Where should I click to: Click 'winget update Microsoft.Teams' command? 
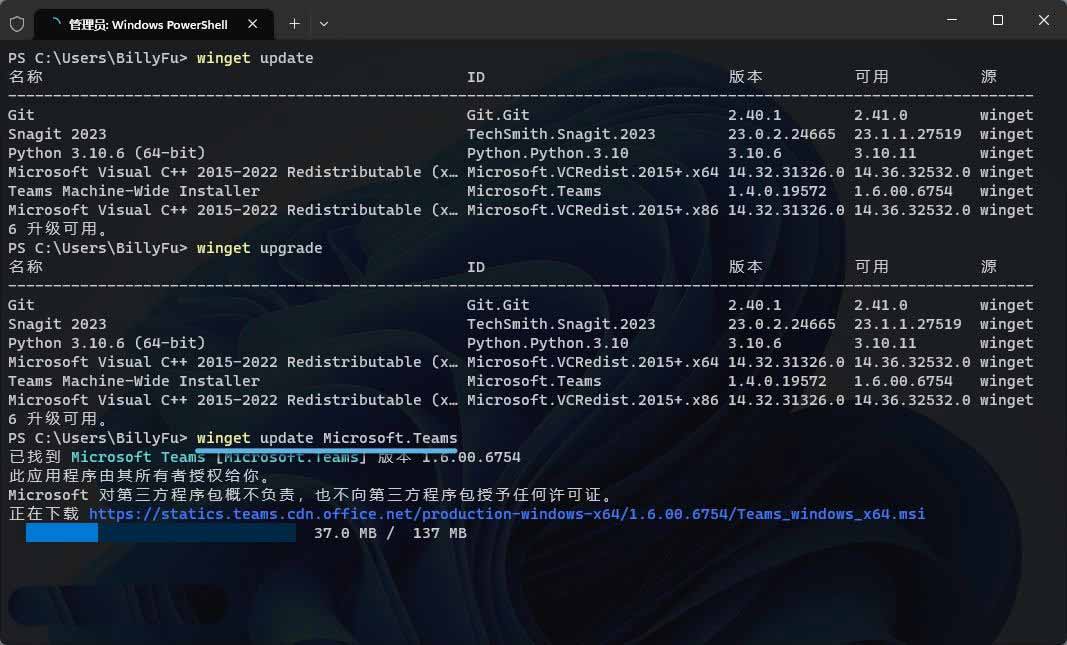(x=327, y=437)
